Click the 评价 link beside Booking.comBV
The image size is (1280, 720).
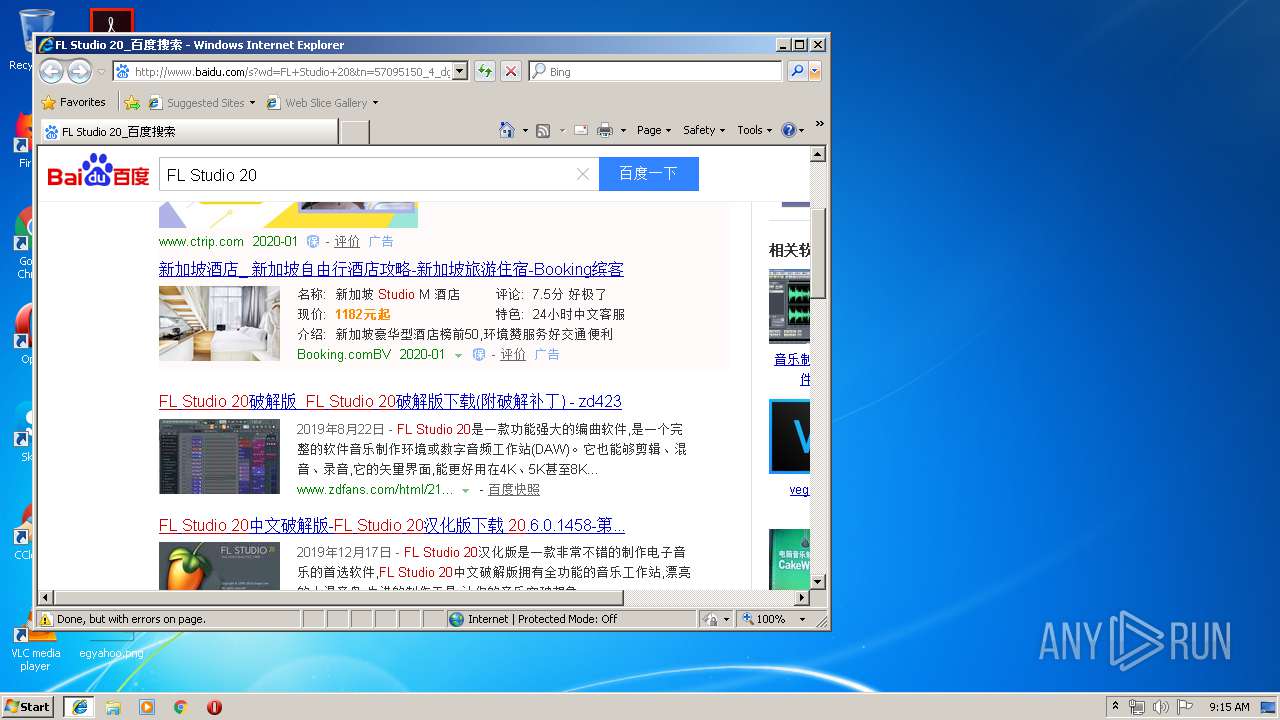(x=513, y=354)
